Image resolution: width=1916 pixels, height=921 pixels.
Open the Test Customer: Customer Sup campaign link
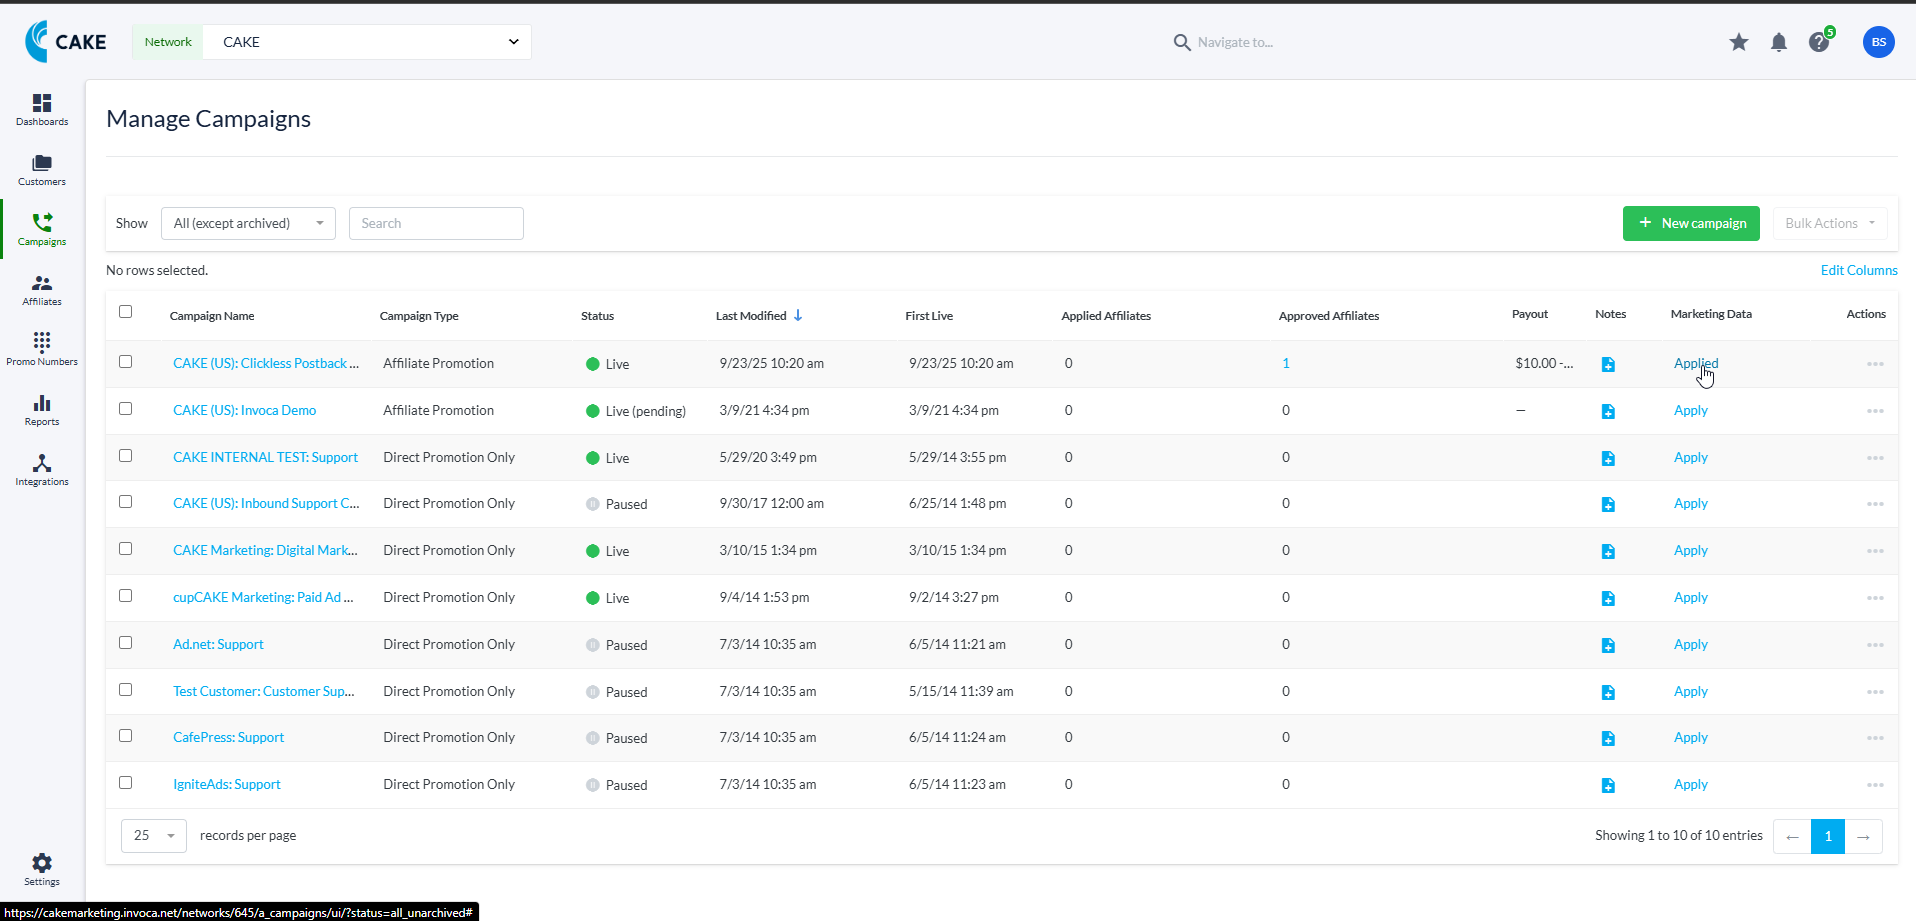click(x=264, y=691)
